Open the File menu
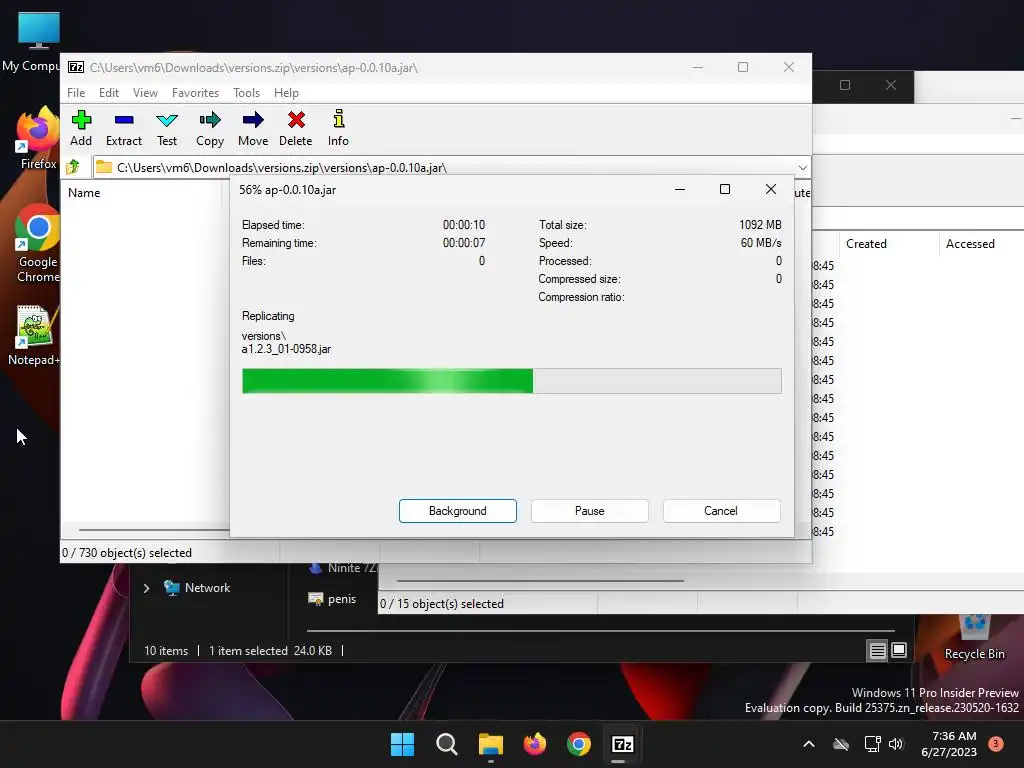 click(76, 93)
